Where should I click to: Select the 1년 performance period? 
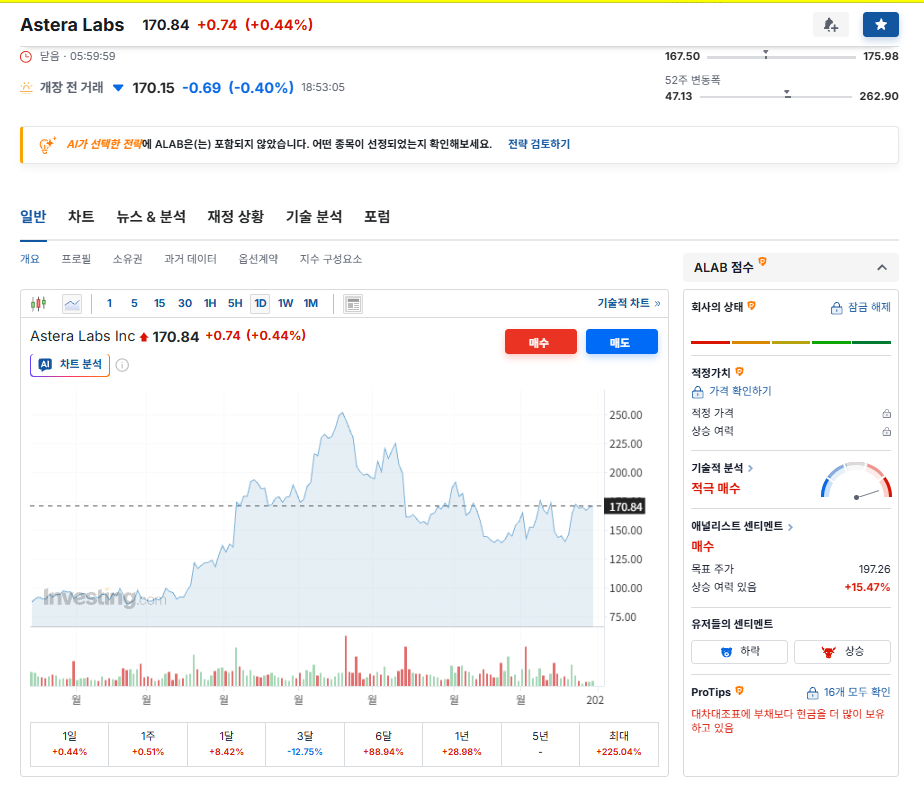pos(461,744)
